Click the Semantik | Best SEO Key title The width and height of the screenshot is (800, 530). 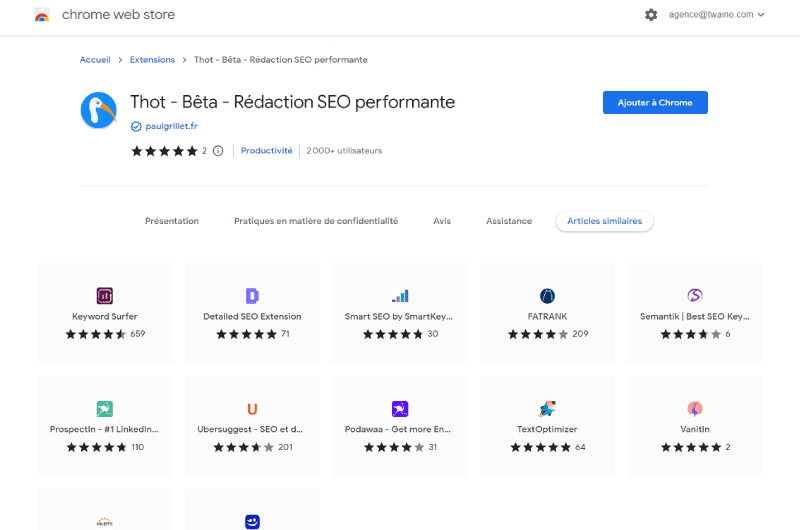(694, 316)
